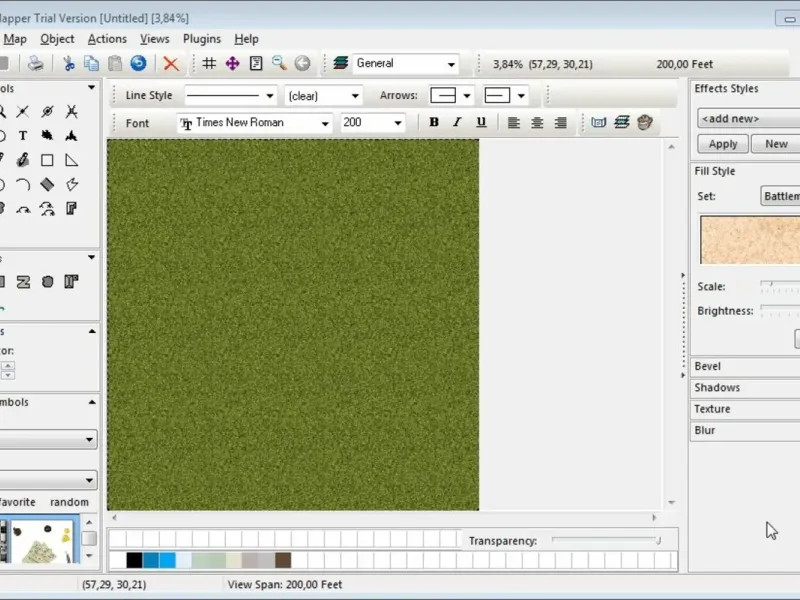This screenshot has height=600, width=800.
Task: Pick the brown color swatch
Action: click(283, 560)
